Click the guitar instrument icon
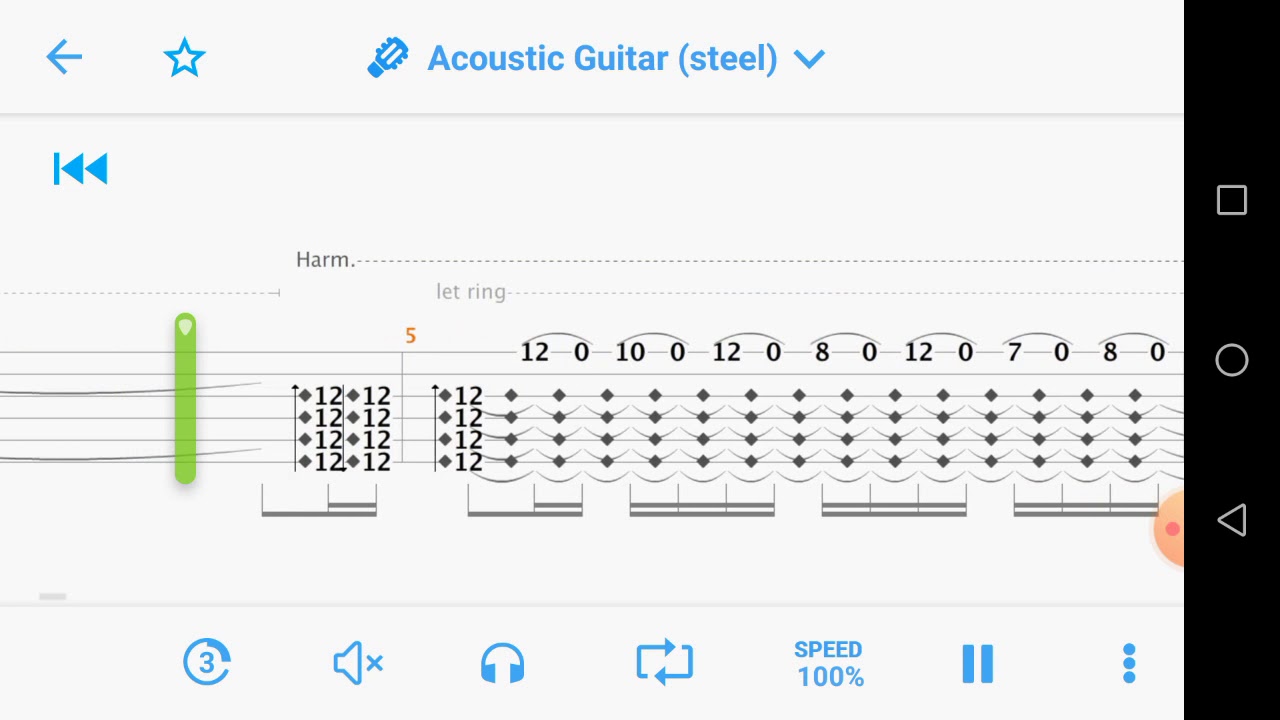Image resolution: width=1280 pixels, height=720 pixels. (388, 58)
